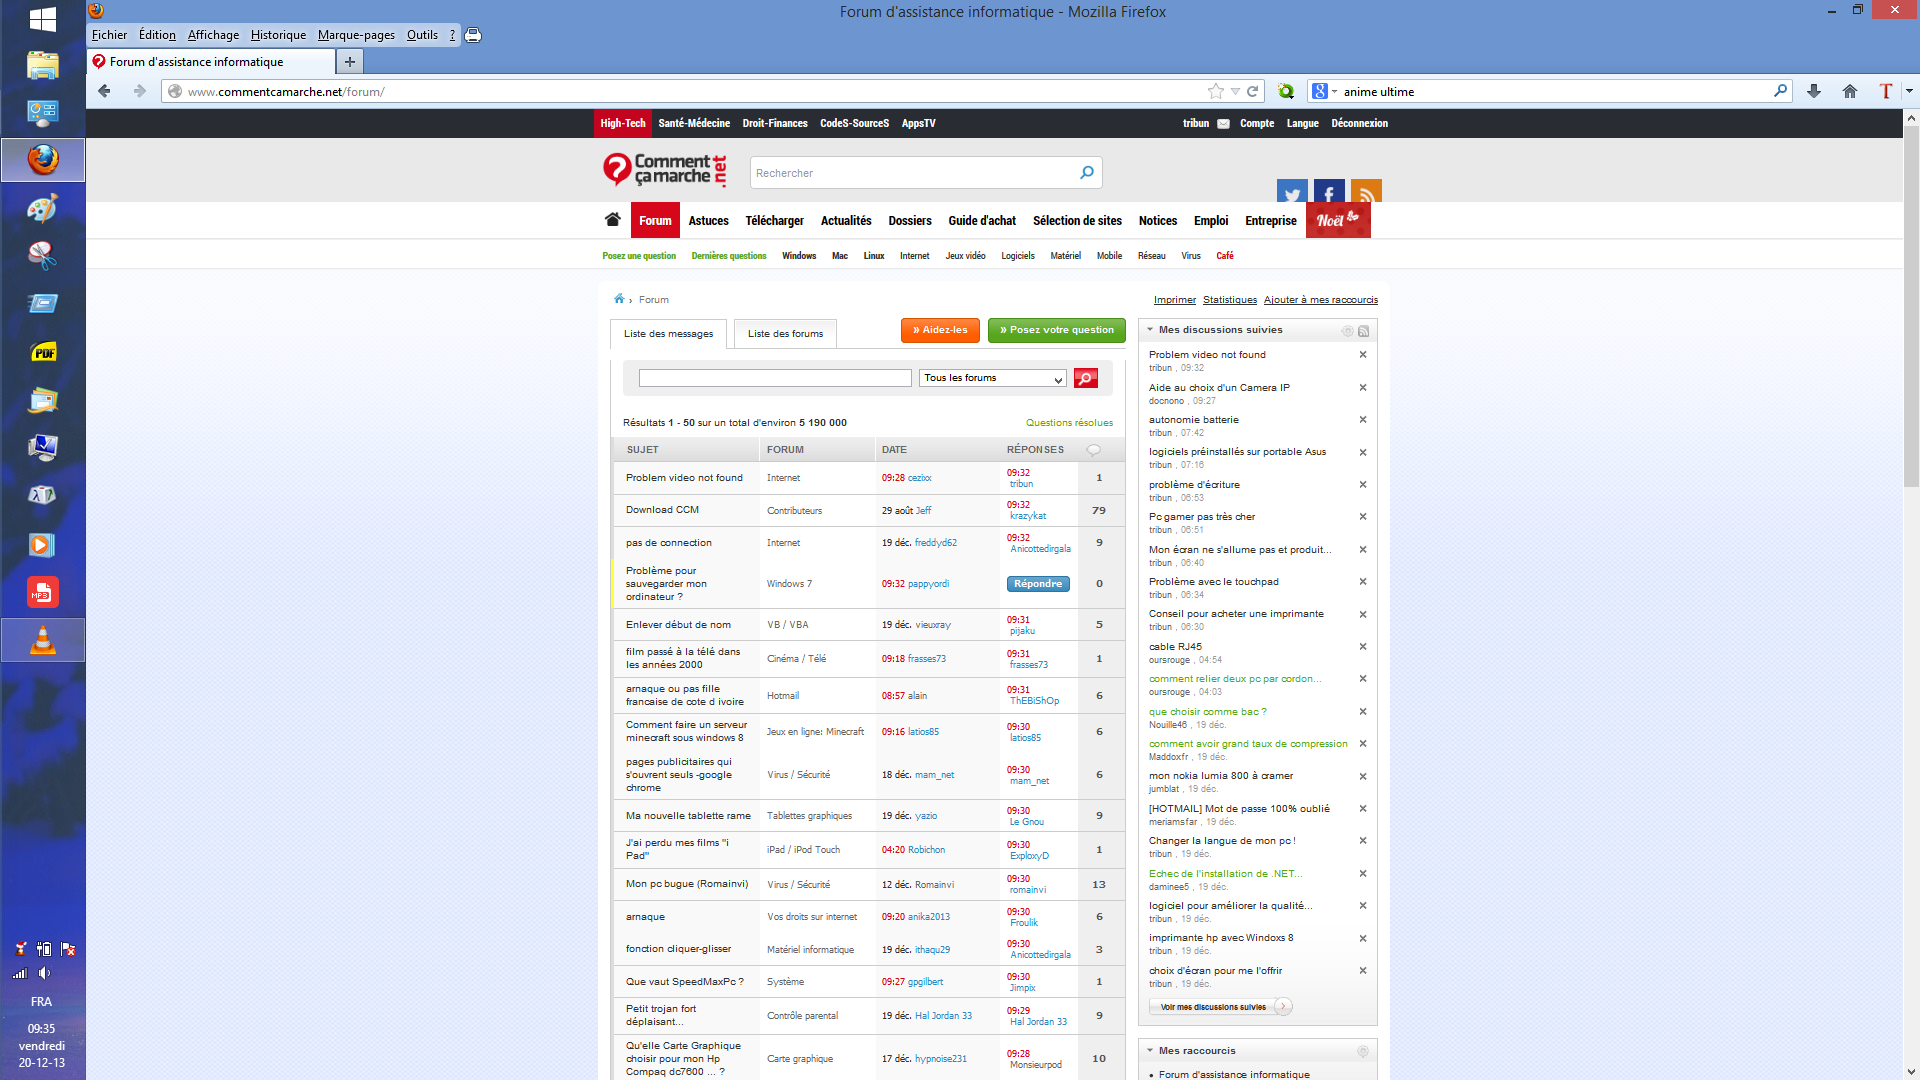This screenshot has height=1080, width=1920.
Task: Open the Snipping Tool taskbar icon
Action: 43,256
